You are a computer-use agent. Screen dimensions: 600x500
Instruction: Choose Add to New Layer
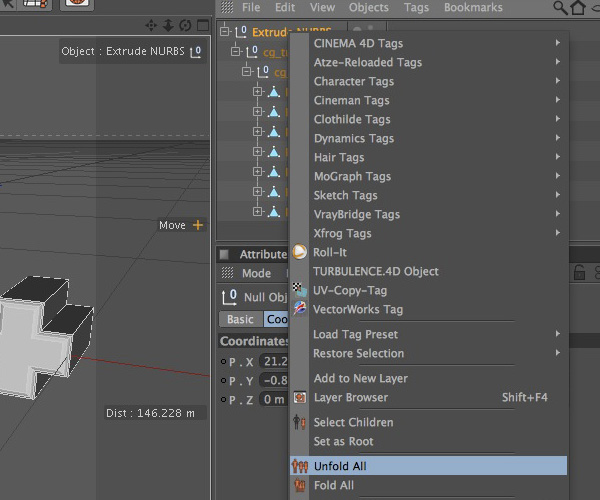tap(429, 378)
